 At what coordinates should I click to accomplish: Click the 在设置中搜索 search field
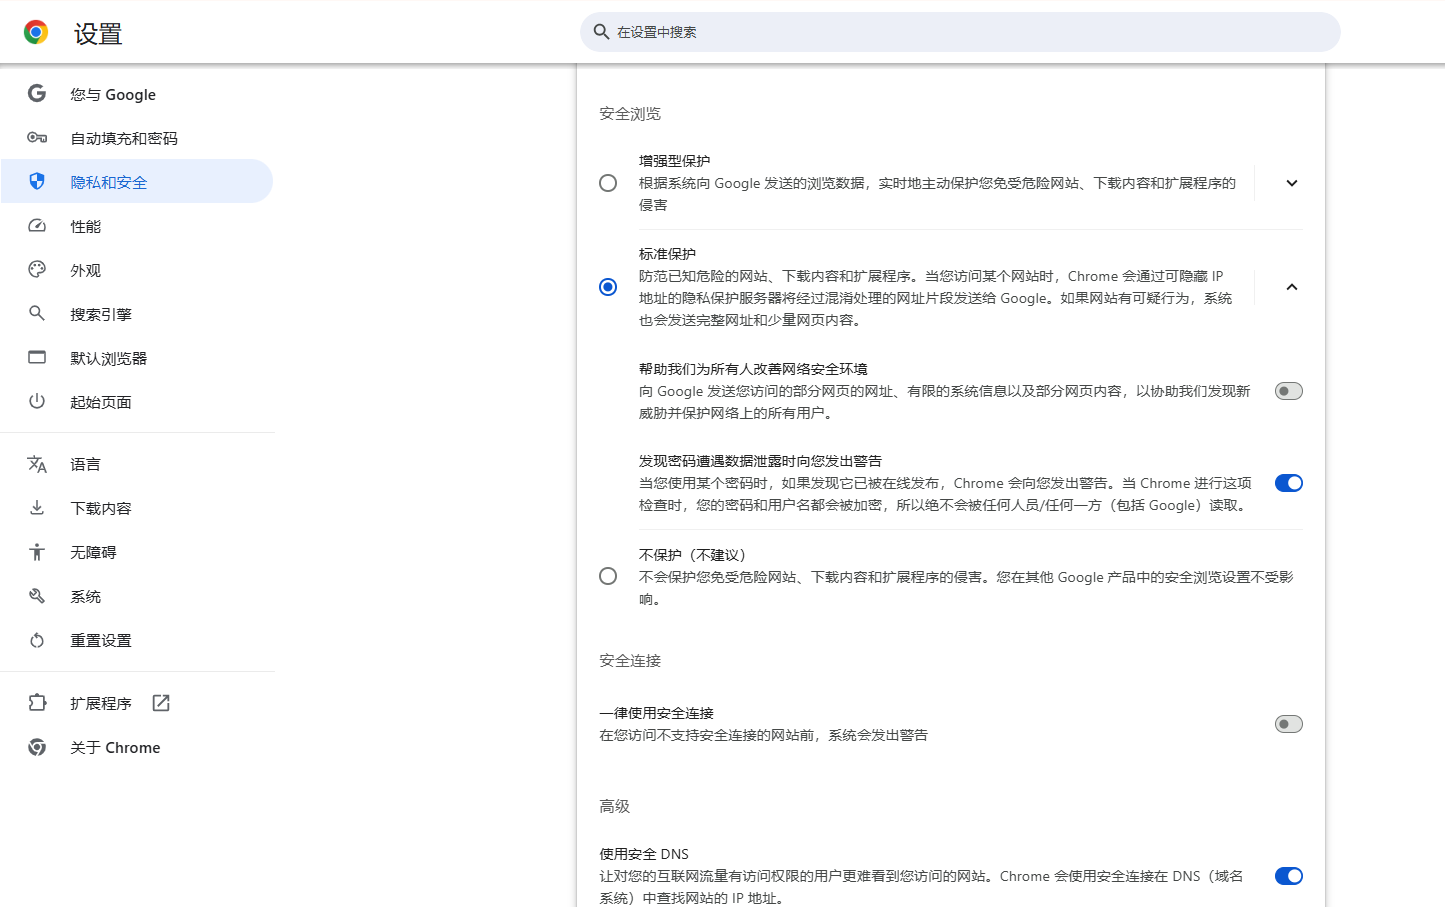(x=960, y=32)
